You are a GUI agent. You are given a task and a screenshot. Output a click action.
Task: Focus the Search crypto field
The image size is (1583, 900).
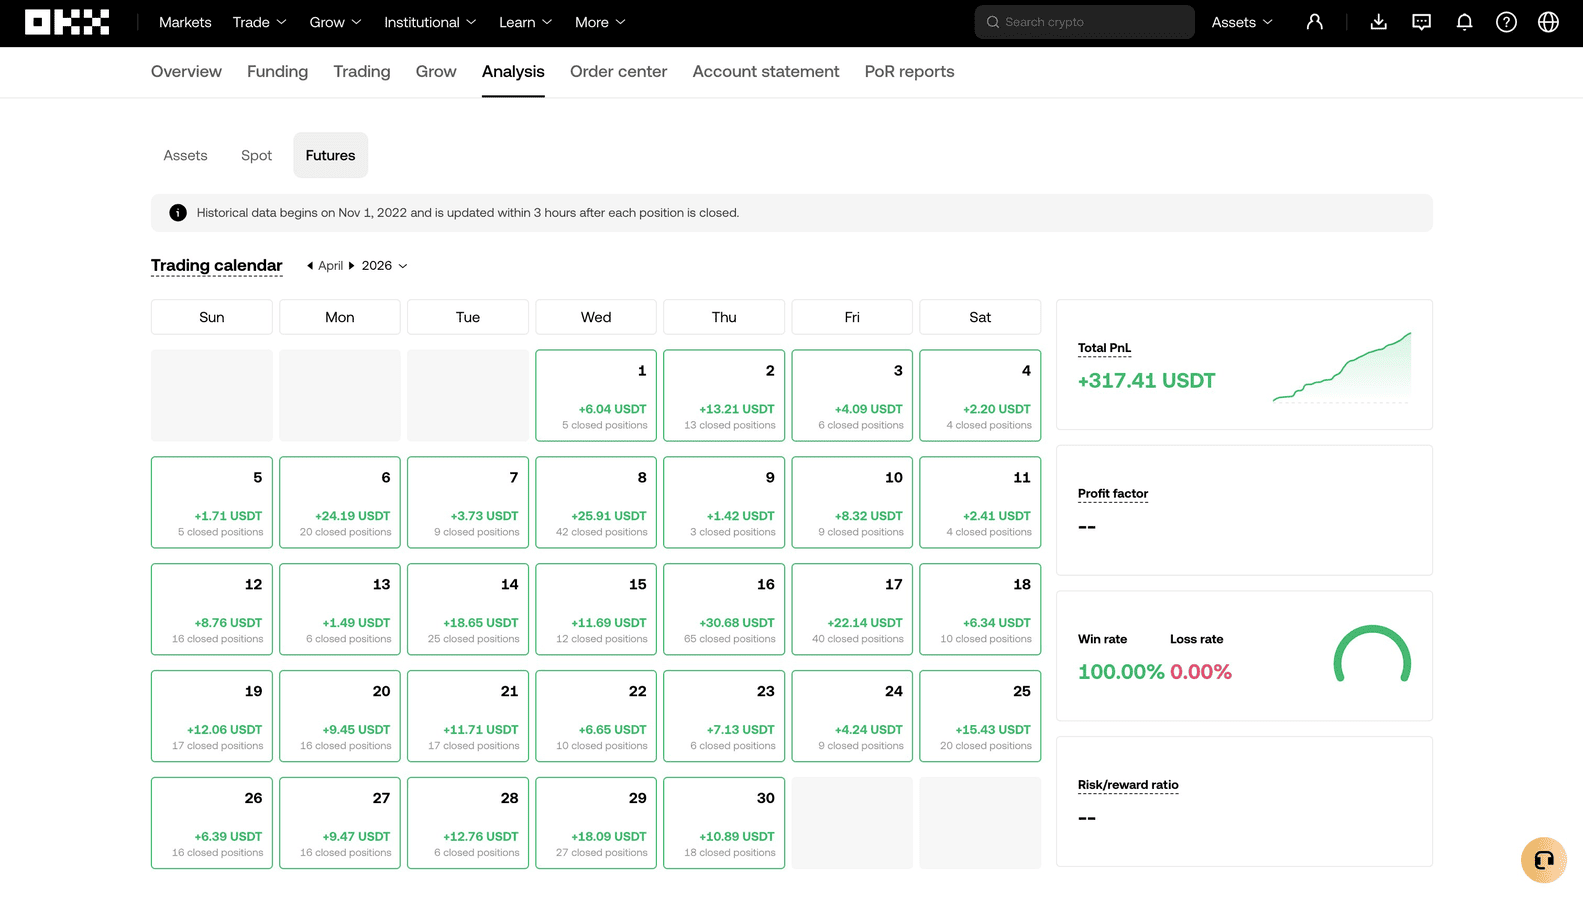(x=1084, y=22)
